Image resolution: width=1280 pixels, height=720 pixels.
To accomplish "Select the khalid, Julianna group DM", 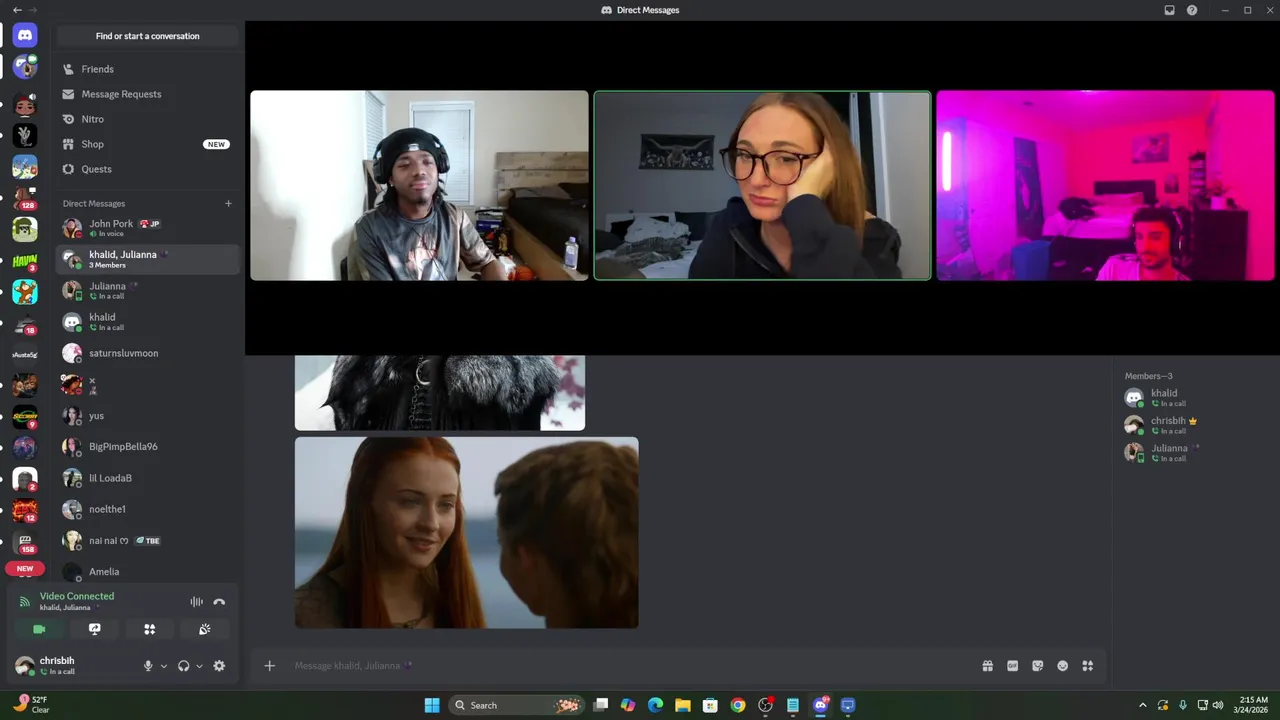I will (147, 259).
